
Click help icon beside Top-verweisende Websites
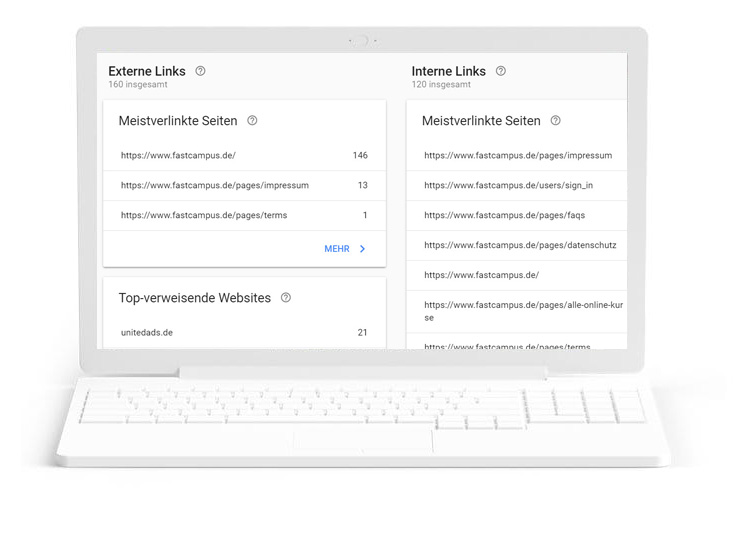(x=286, y=298)
